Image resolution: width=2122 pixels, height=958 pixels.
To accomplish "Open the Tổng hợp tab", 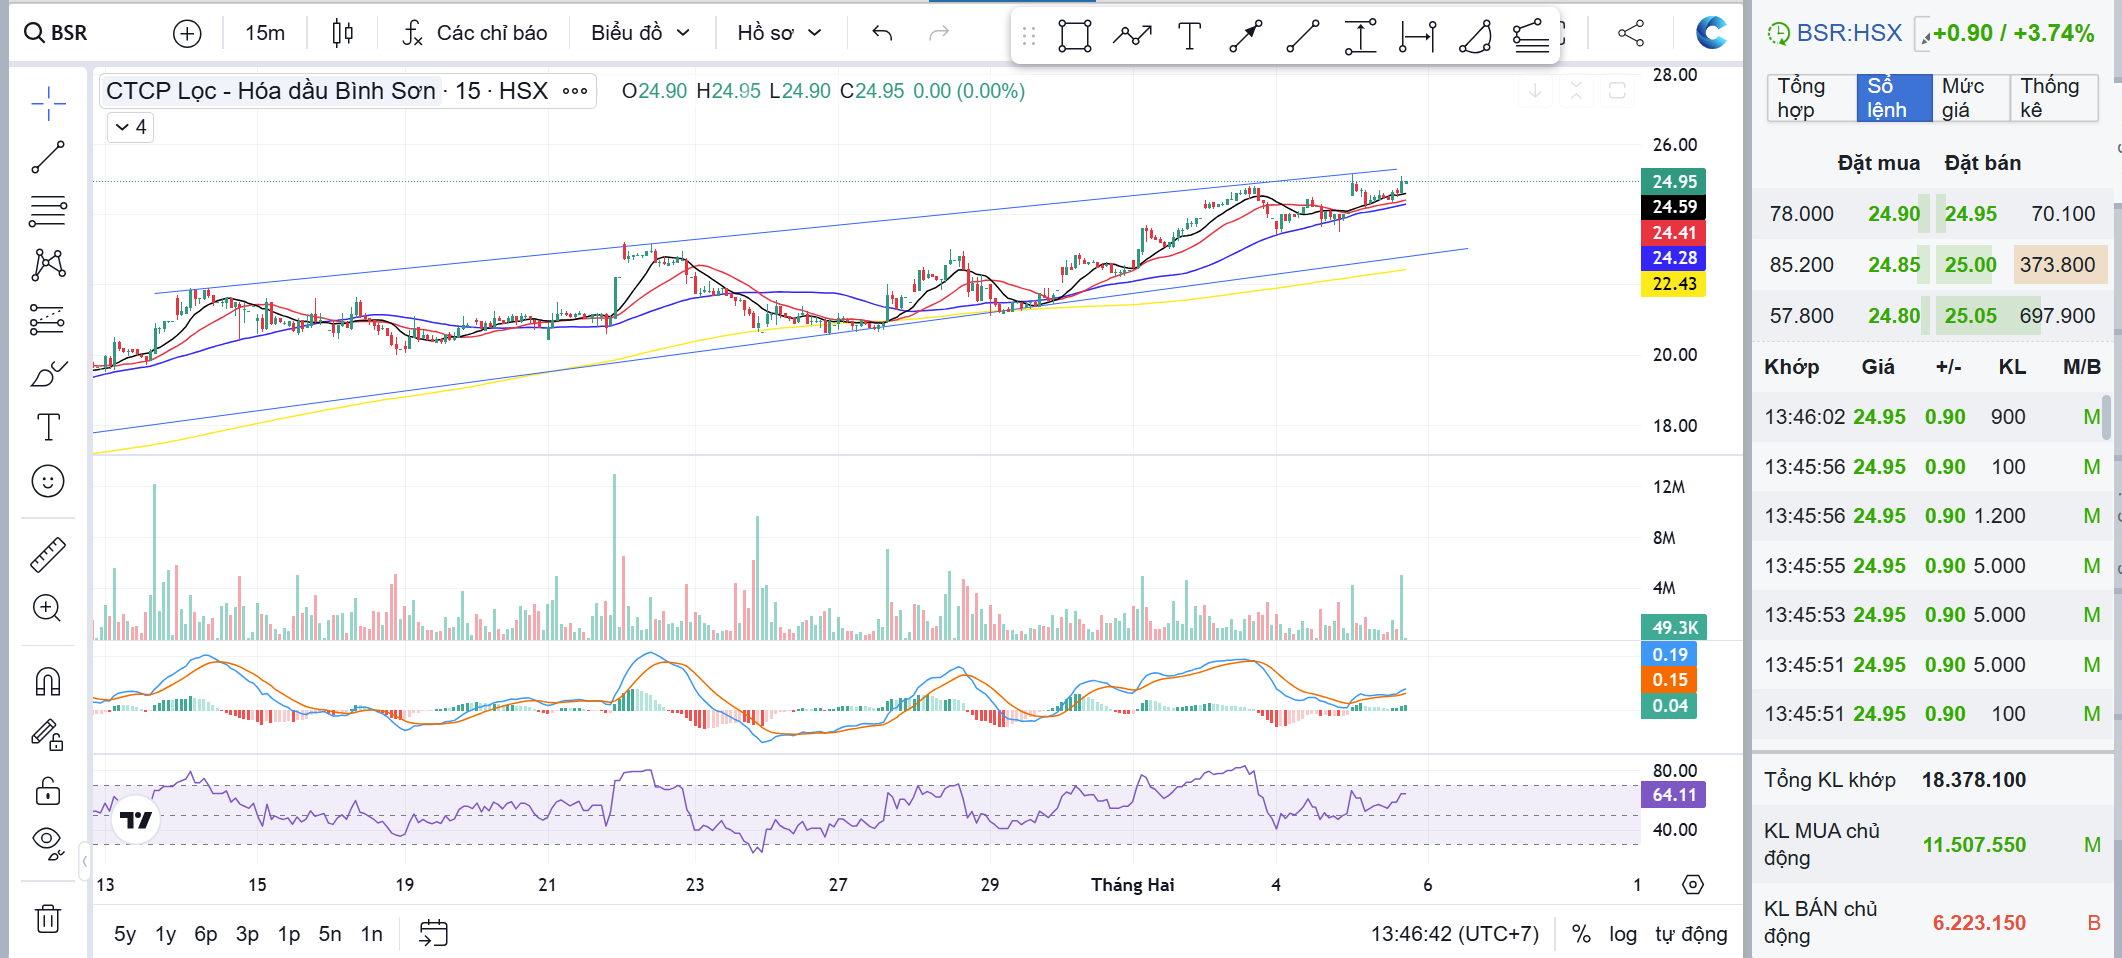I will pyautogui.click(x=1811, y=98).
